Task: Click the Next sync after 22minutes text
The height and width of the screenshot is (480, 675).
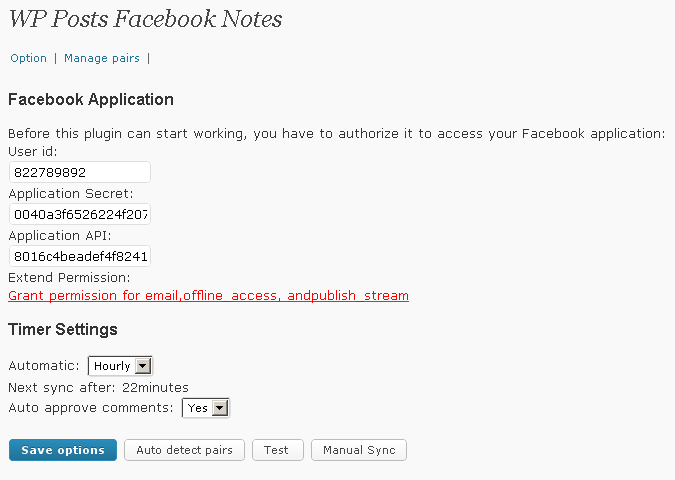Action: click(x=99, y=387)
